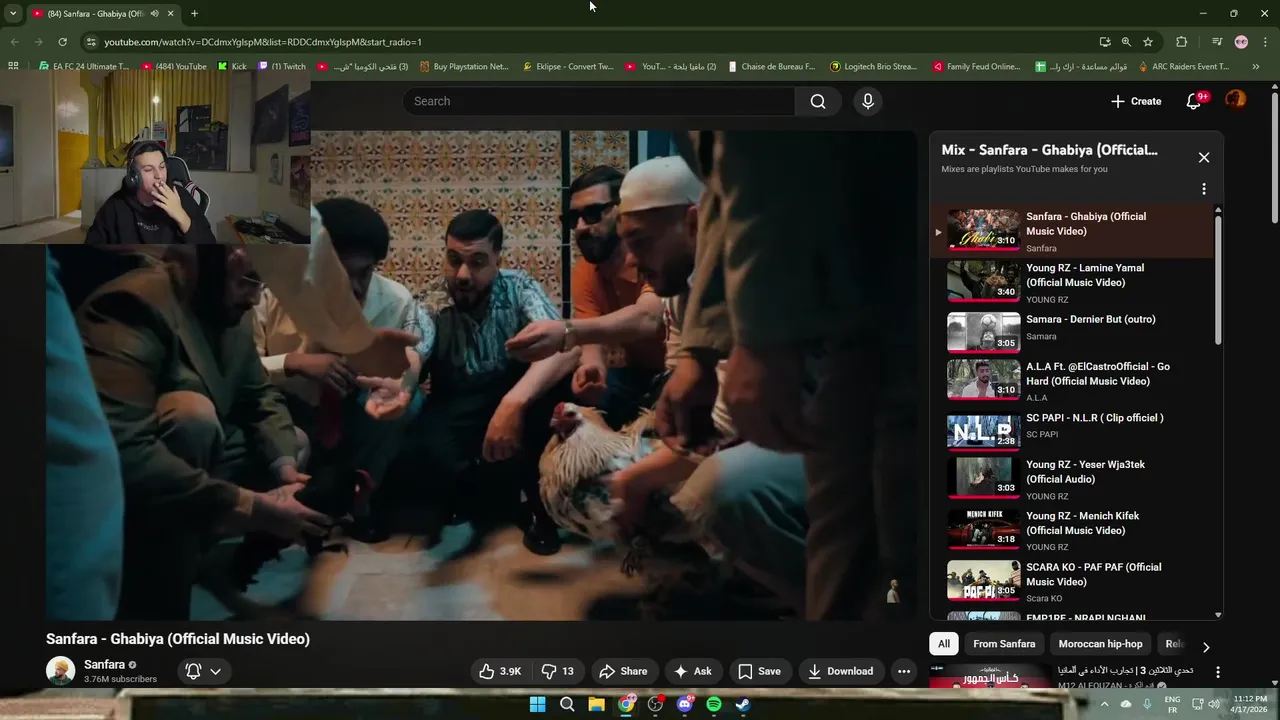Show hidden system tray icons chevron
This screenshot has width=1280, height=720.
point(1104,704)
